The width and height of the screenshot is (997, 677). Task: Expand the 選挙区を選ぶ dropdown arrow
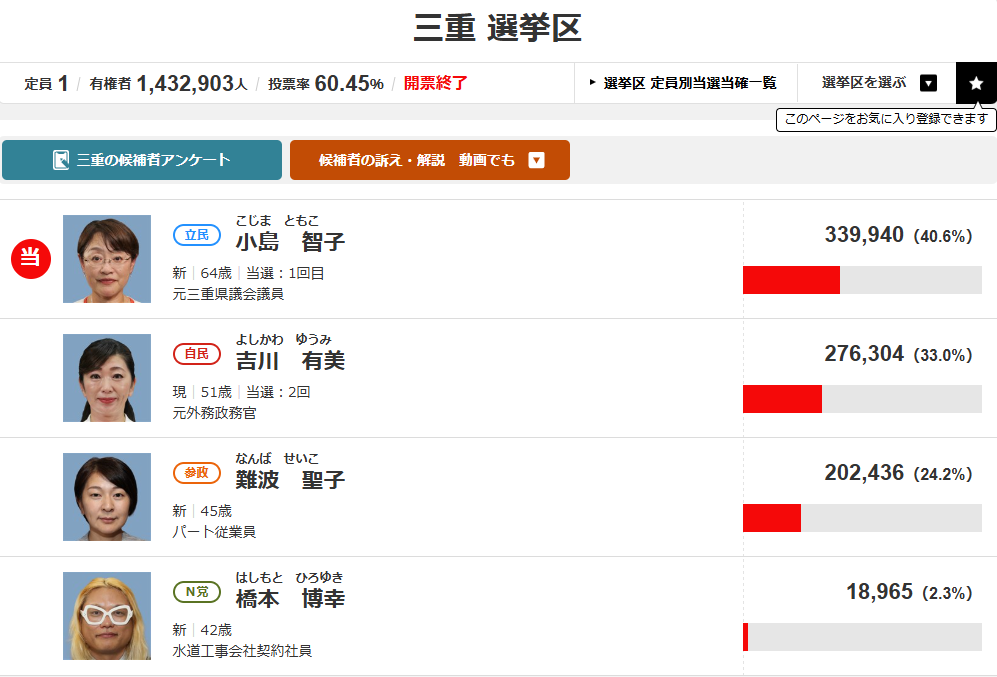(x=928, y=83)
